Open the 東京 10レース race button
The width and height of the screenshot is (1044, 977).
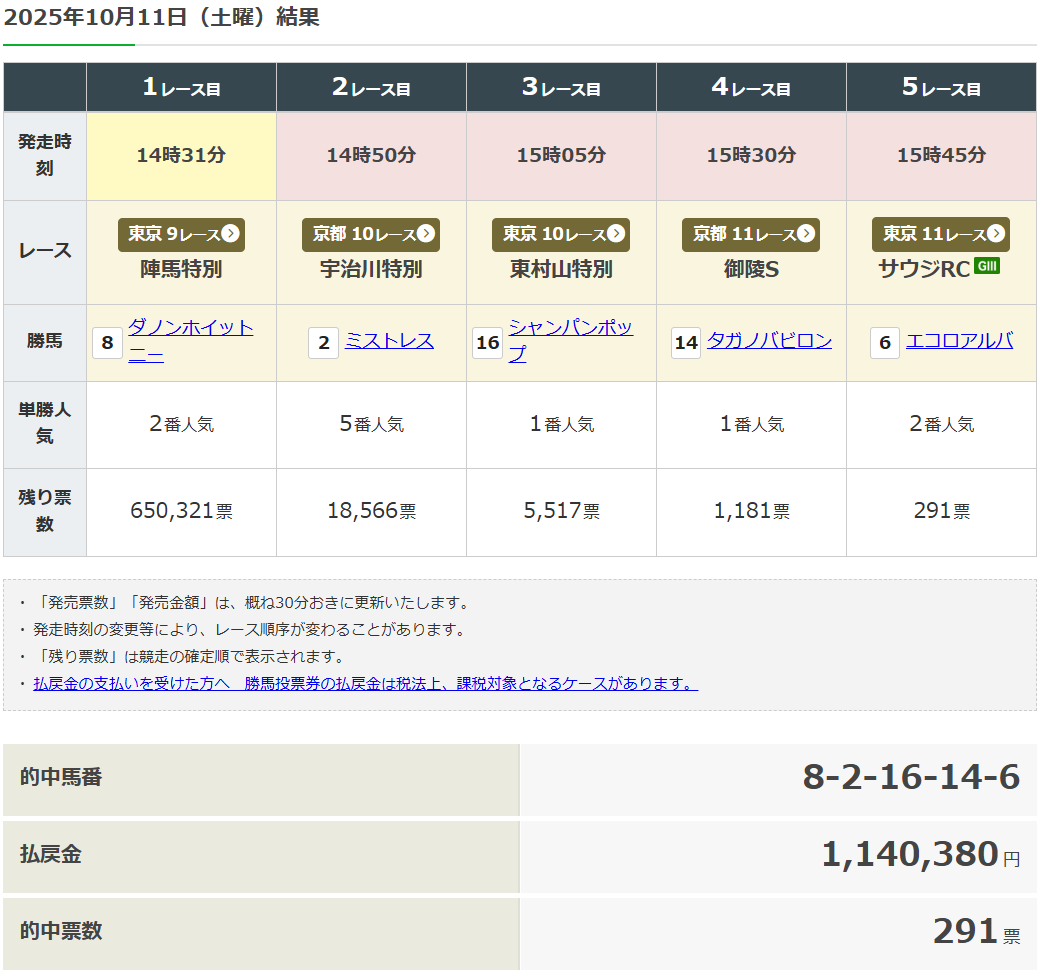(561, 234)
